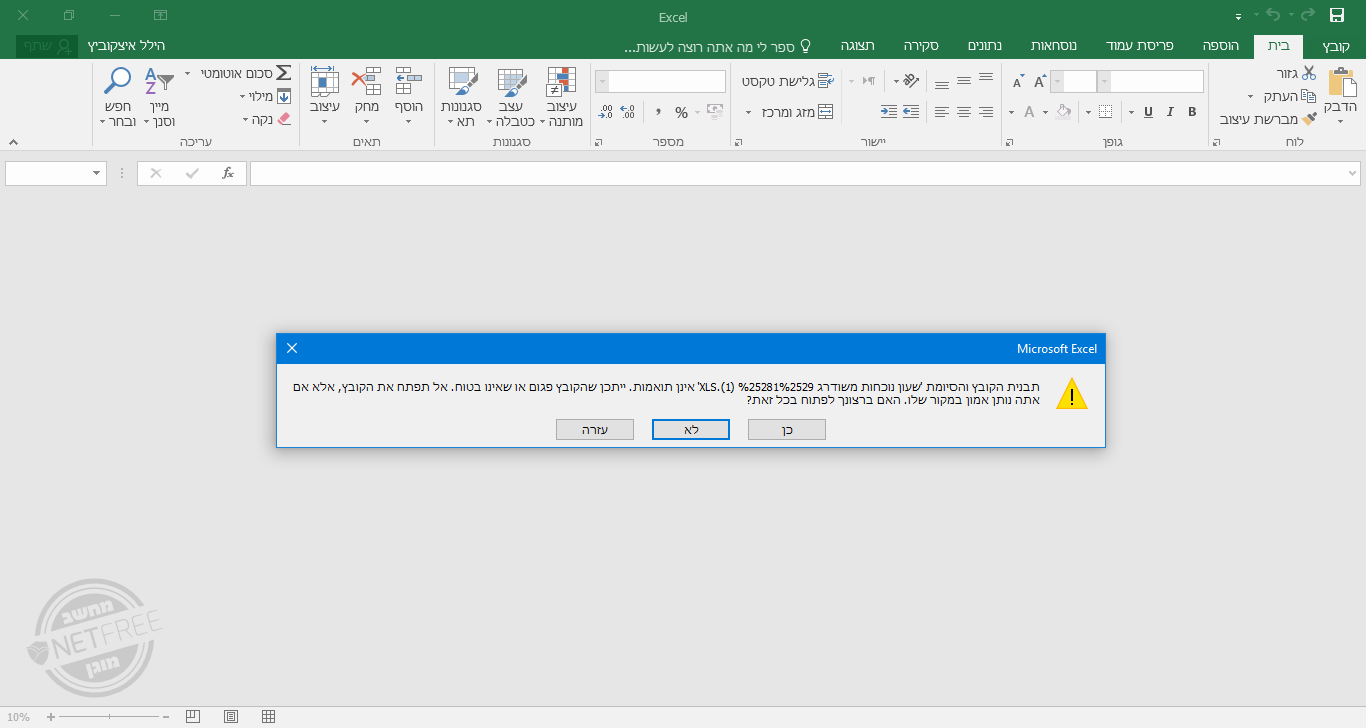This screenshot has height=728, width=1366.
Task: Click Insert cells (הוסף) icon
Action: click(408, 81)
